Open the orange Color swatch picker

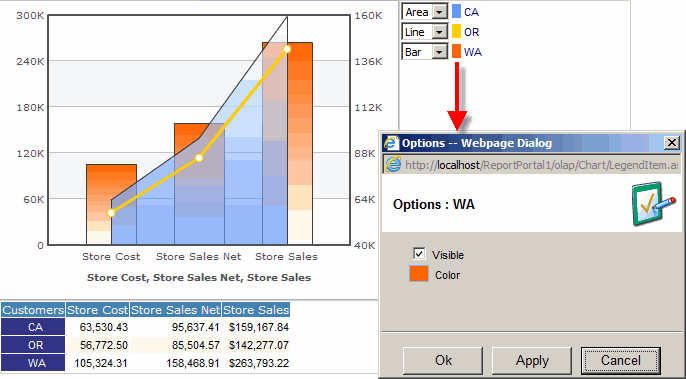(419, 274)
